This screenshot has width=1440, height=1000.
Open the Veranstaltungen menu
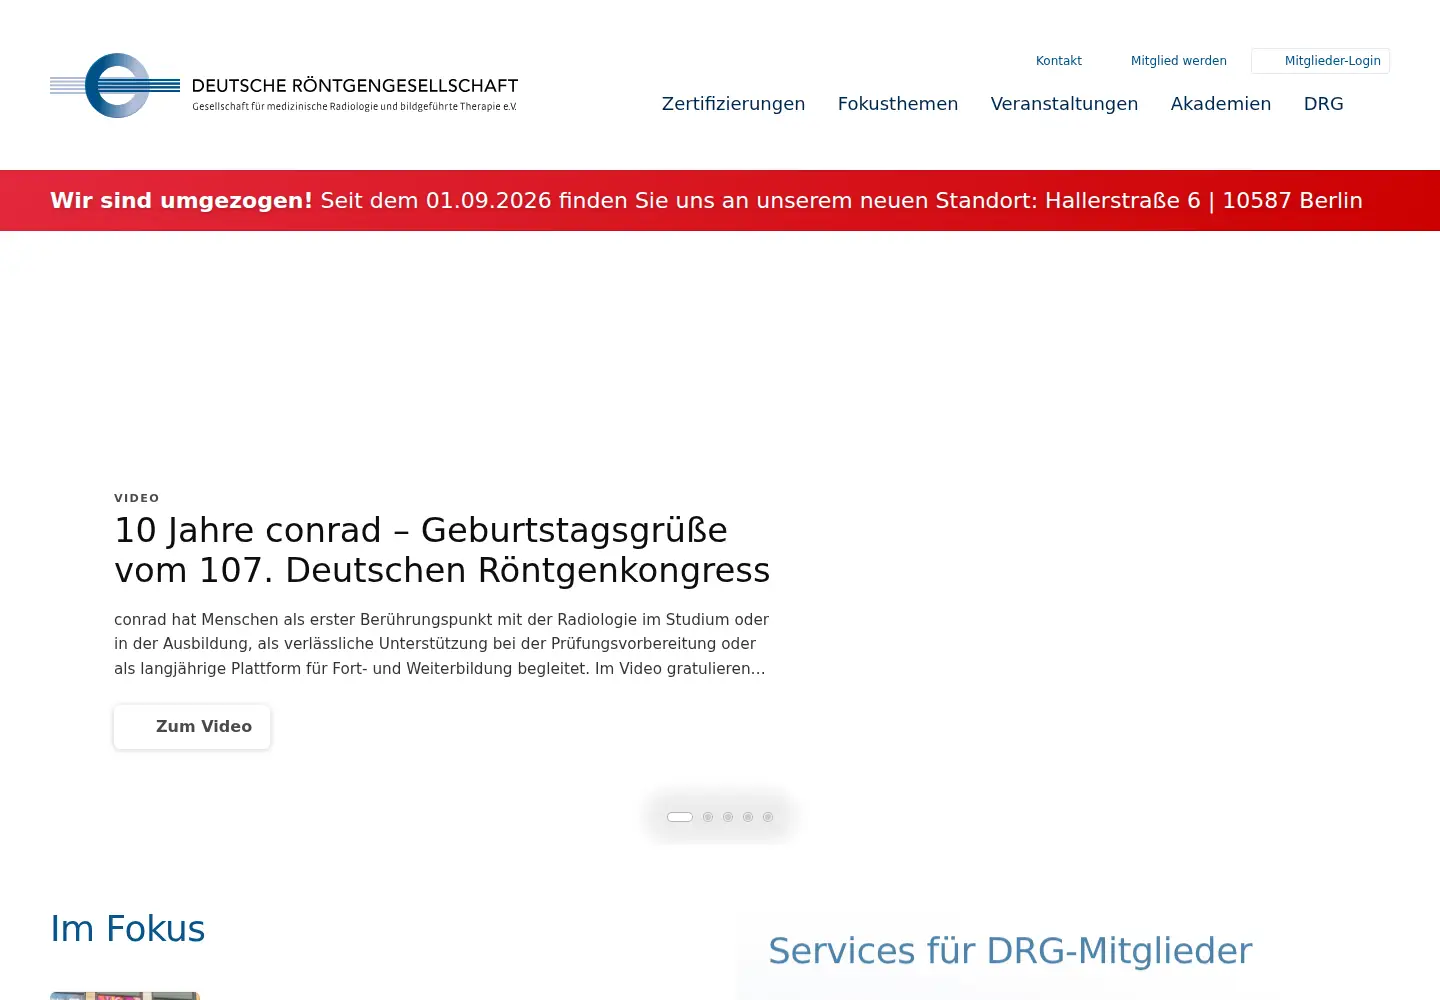pos(1064,104)
